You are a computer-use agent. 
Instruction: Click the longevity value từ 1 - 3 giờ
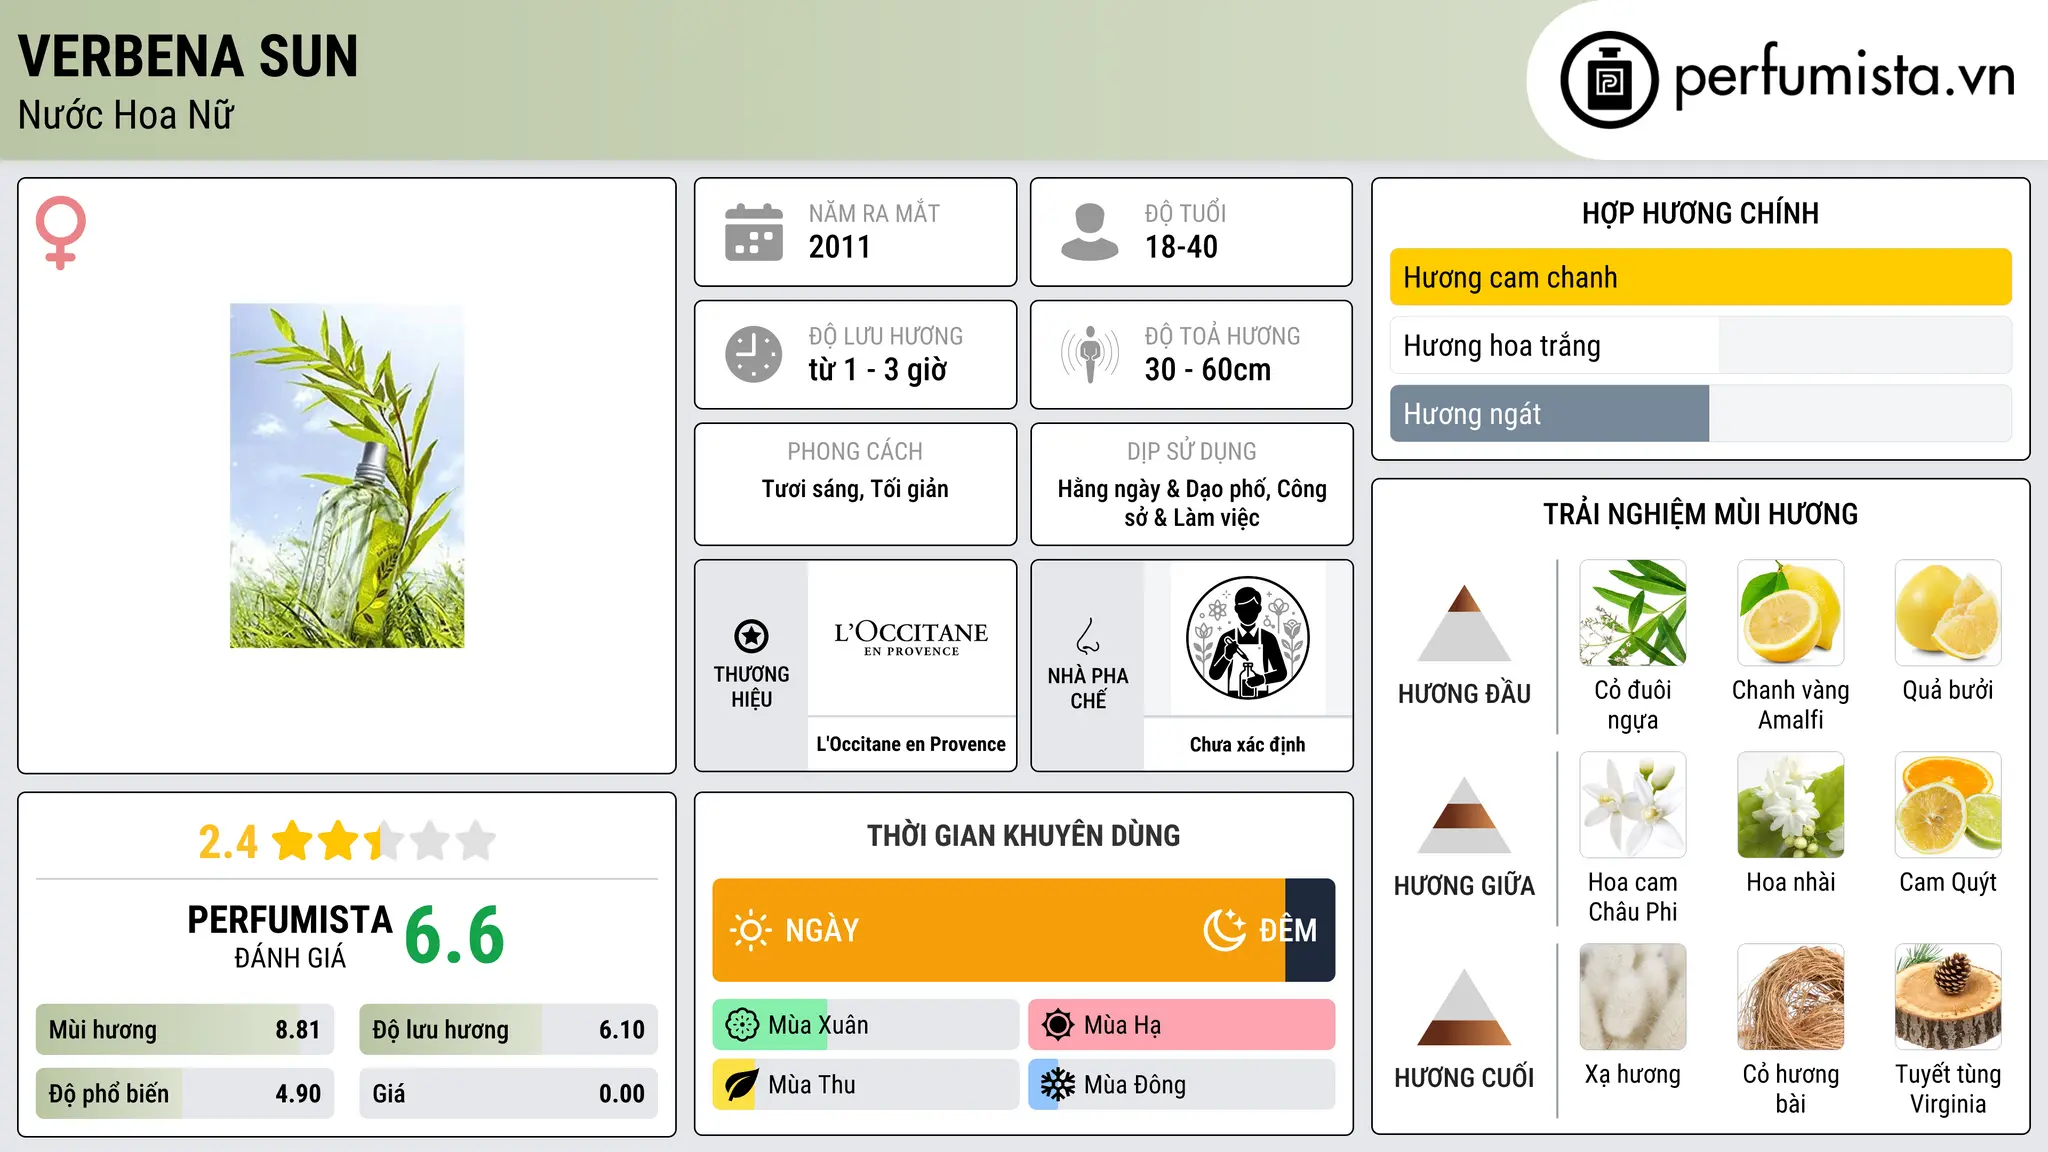pyautogui.click(x=878, y=370)
